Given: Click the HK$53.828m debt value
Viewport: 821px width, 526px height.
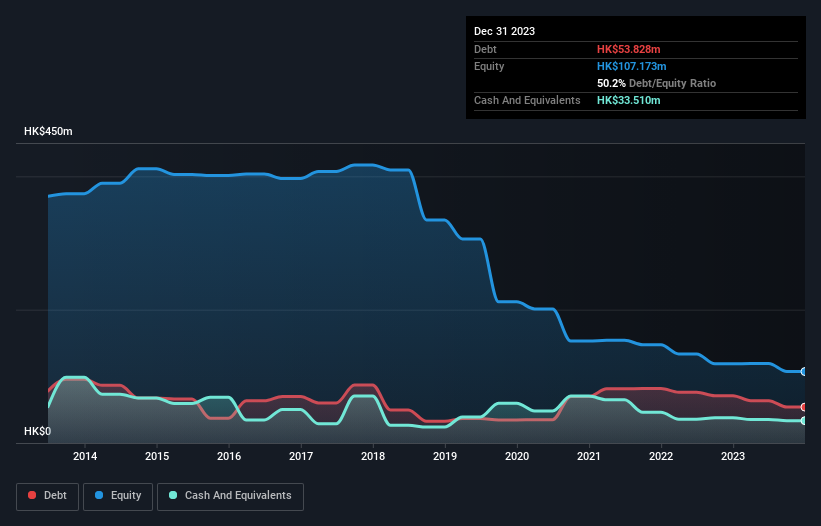Looking at the screenshot, I should [x=628, y=49].
